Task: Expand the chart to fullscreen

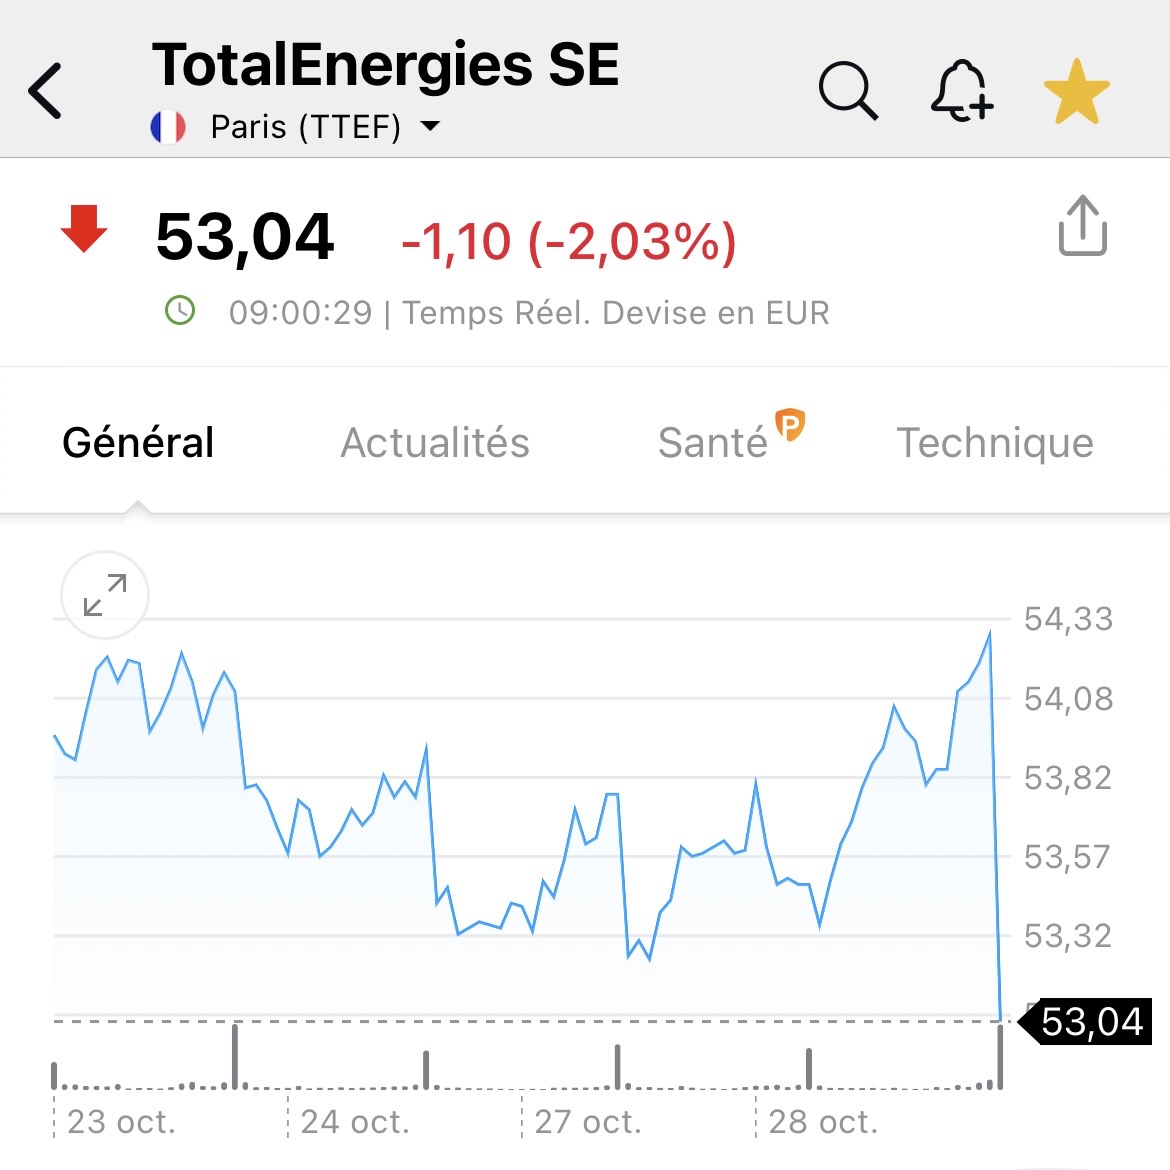Action: click(105, 595)
